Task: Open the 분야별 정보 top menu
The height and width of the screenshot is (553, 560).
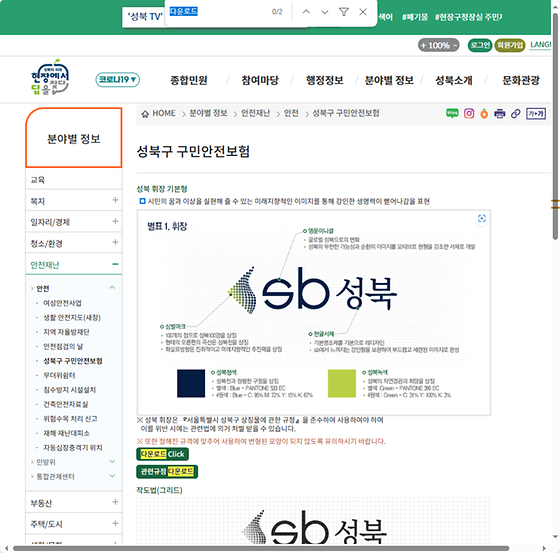Action: [389, 80]
